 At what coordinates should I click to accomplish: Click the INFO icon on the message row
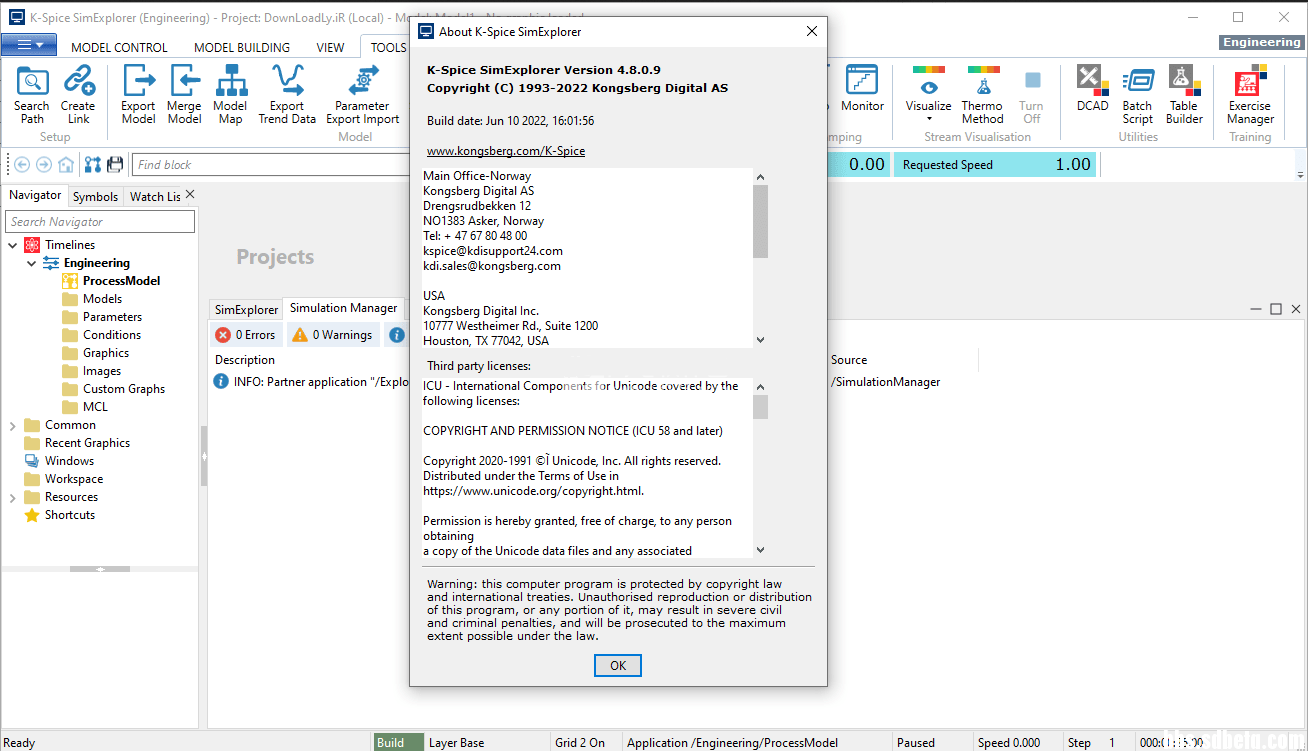[x=221, y=381]
